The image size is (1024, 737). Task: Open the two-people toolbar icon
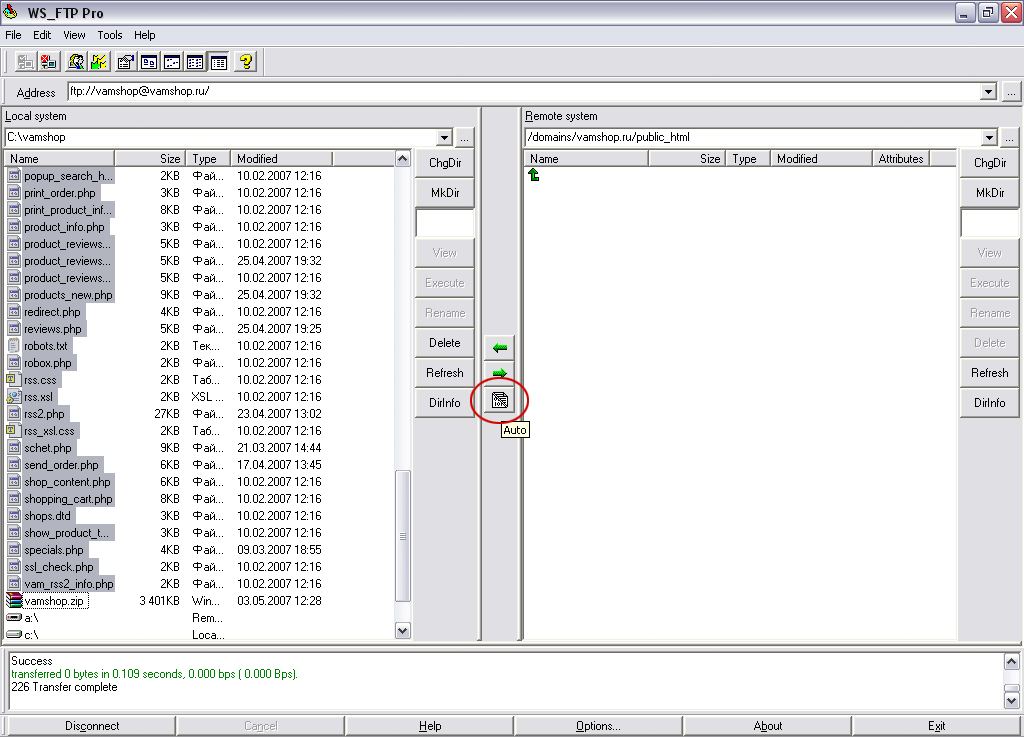pyautogui.click(x=76, y=62)
